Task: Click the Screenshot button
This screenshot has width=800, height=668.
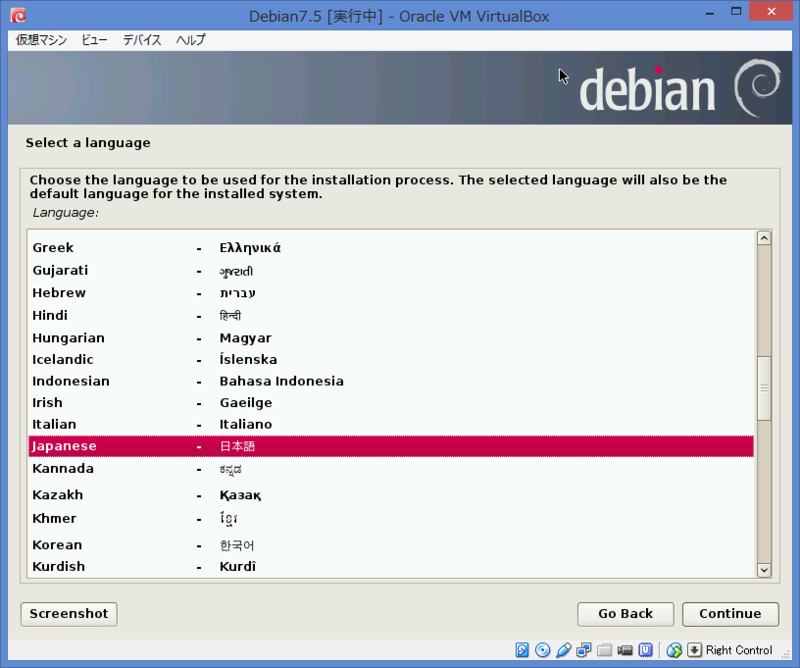Action: pos(68,614)
